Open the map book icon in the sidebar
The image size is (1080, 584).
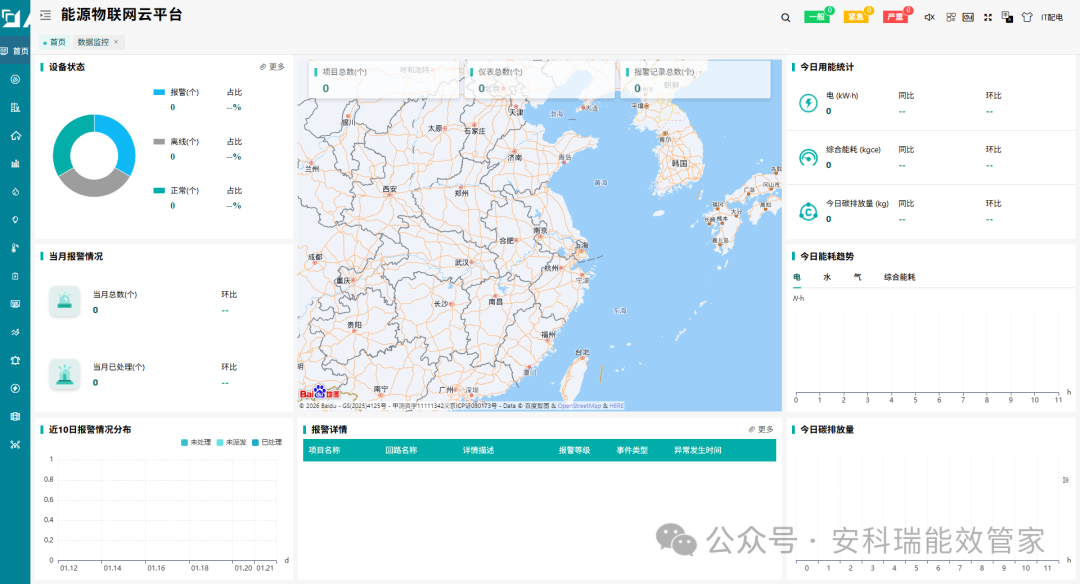pyautogui.click(x=15, y=417)
